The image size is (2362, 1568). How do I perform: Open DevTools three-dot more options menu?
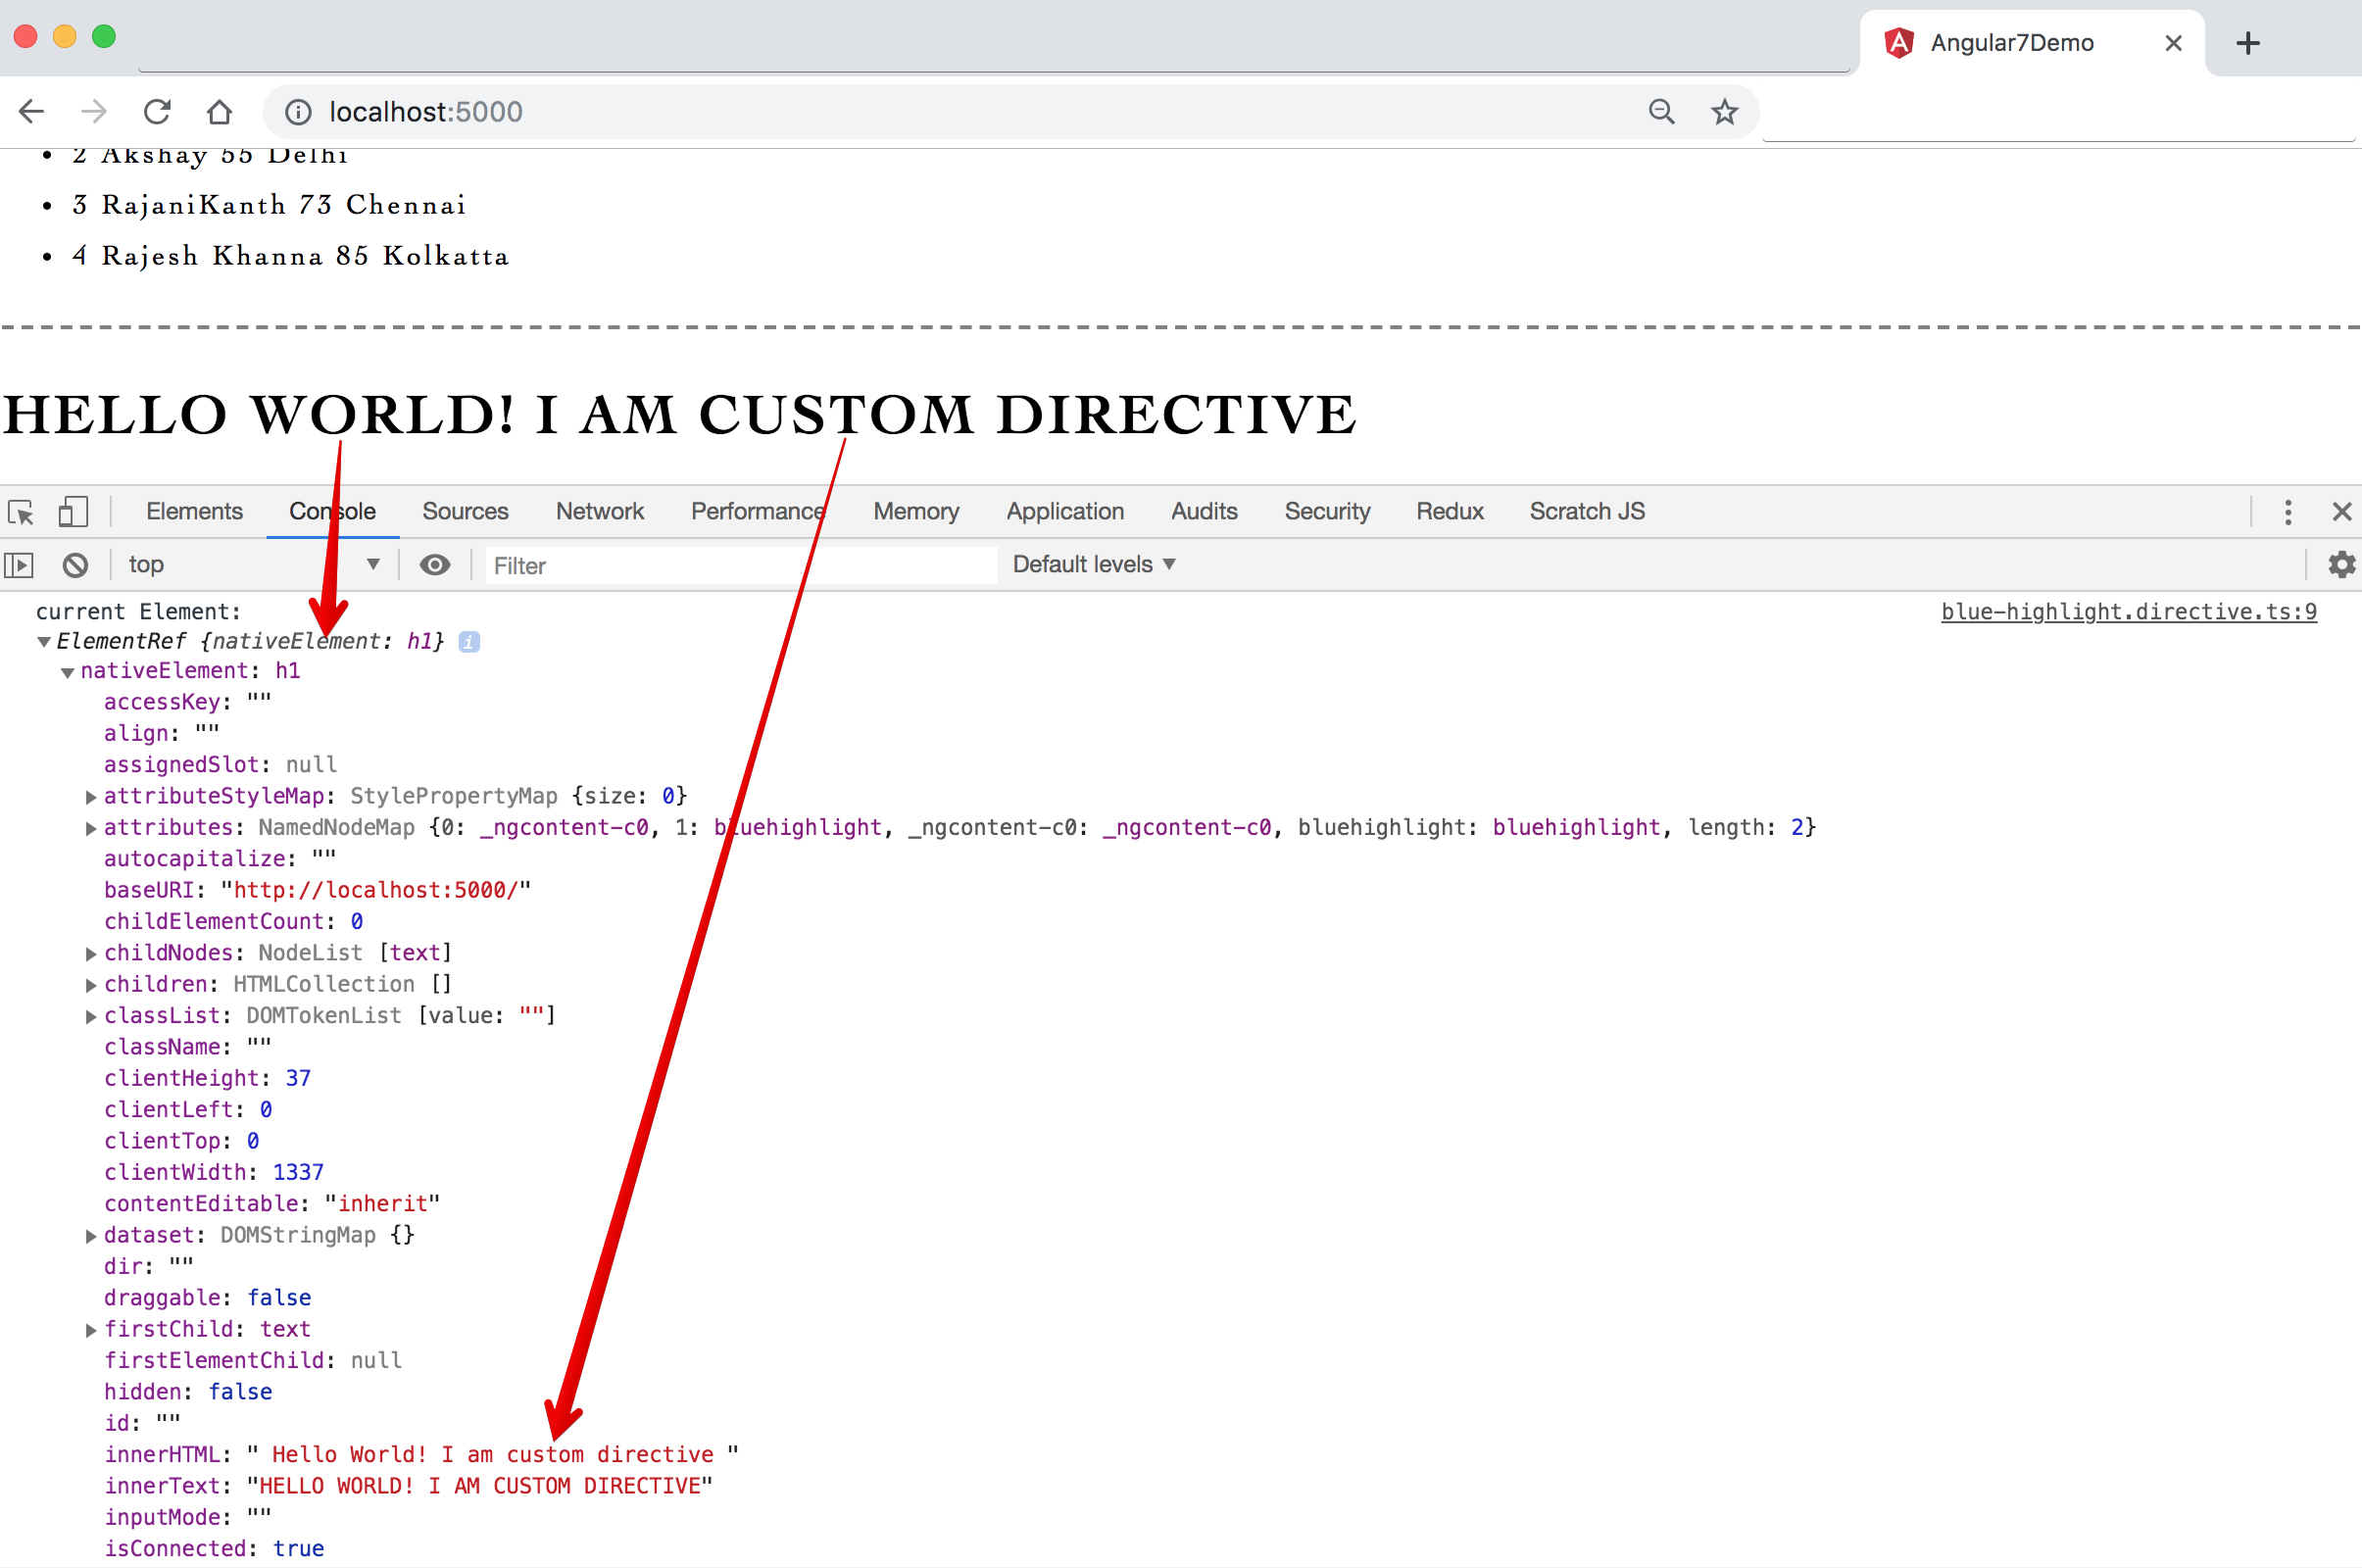click(2288, 512)
